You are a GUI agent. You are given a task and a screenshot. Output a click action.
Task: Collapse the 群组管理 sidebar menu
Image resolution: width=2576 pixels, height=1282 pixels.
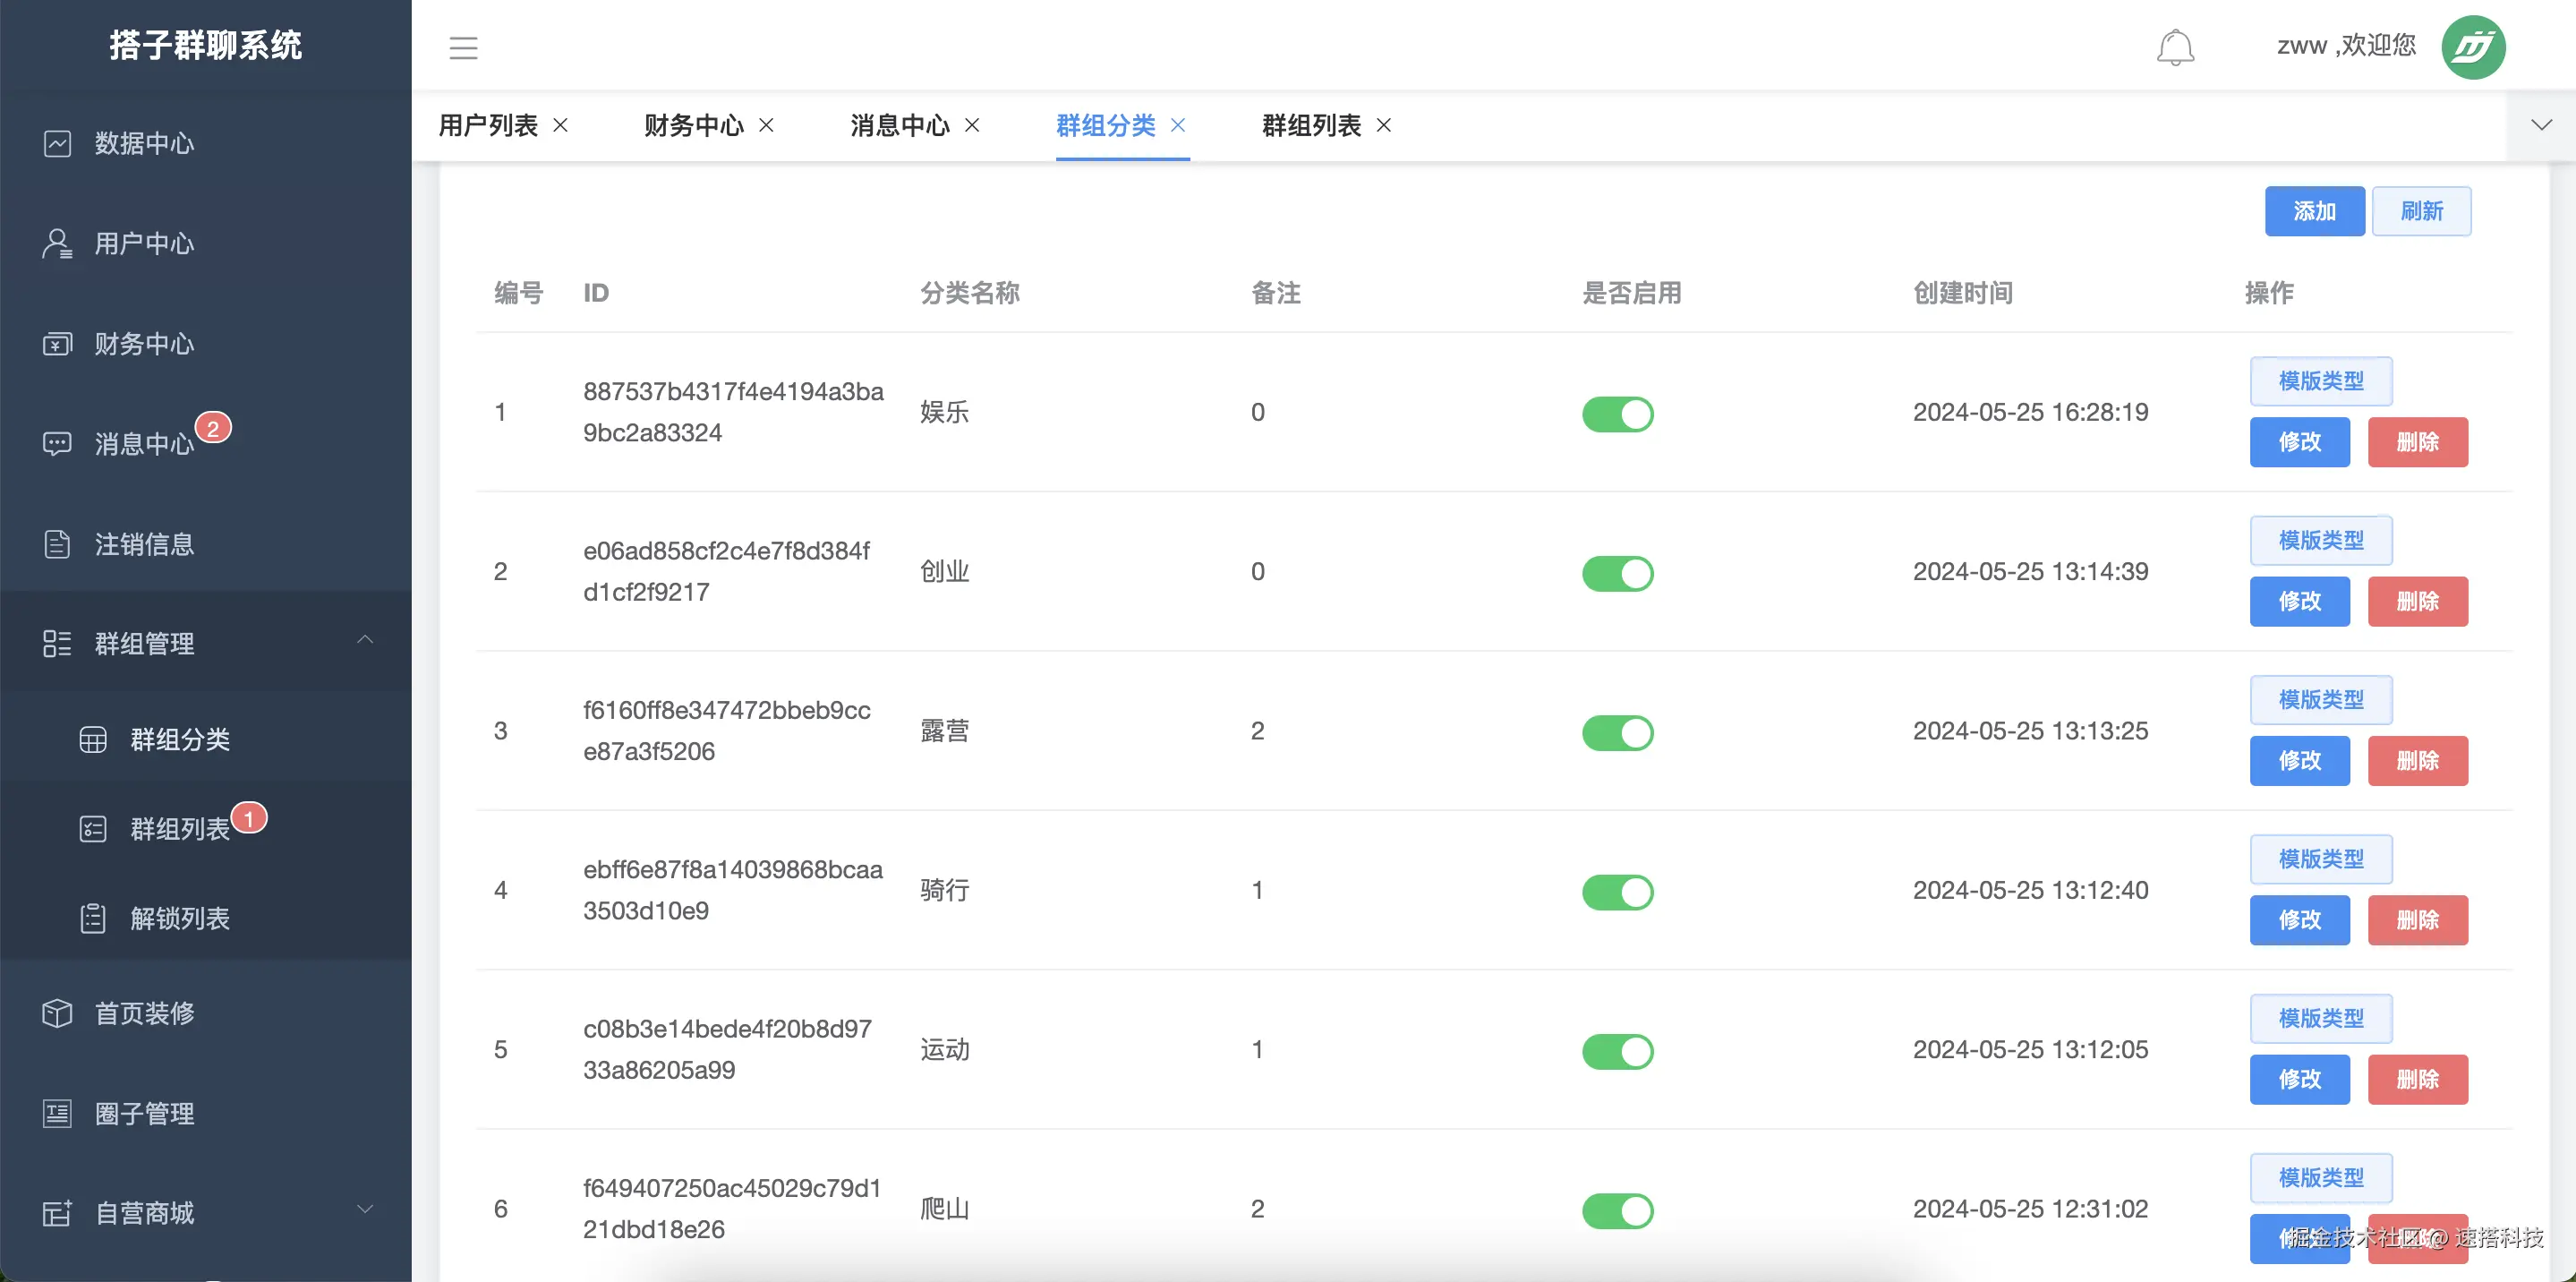[365, 640]
